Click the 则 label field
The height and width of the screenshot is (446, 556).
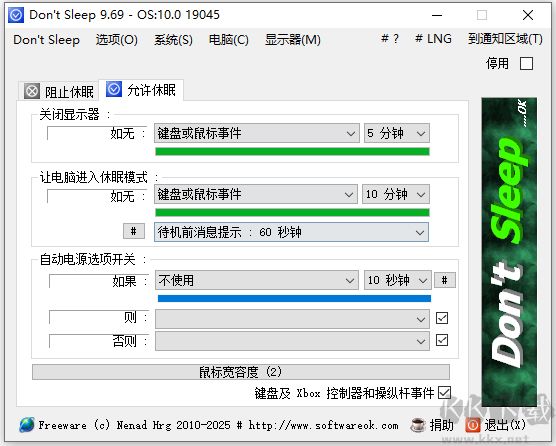point(99,317)
